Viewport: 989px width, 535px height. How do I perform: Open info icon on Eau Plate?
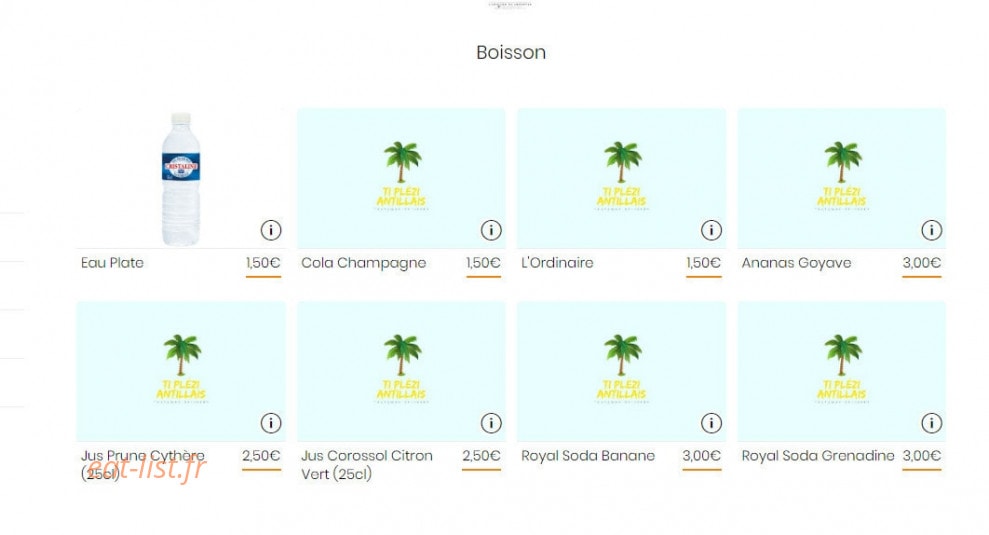(271, 230)
